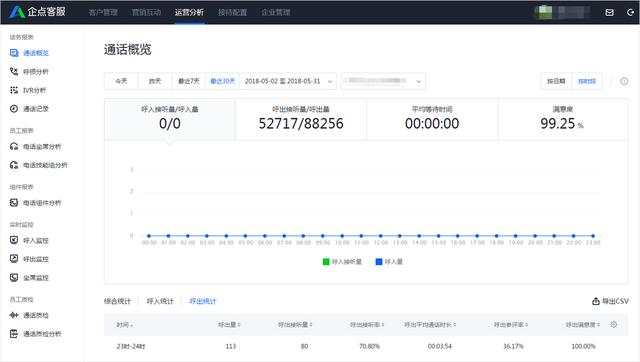
Task: Toggle blue 呼入量 legend swatch
Action: (x=379, y=262)
